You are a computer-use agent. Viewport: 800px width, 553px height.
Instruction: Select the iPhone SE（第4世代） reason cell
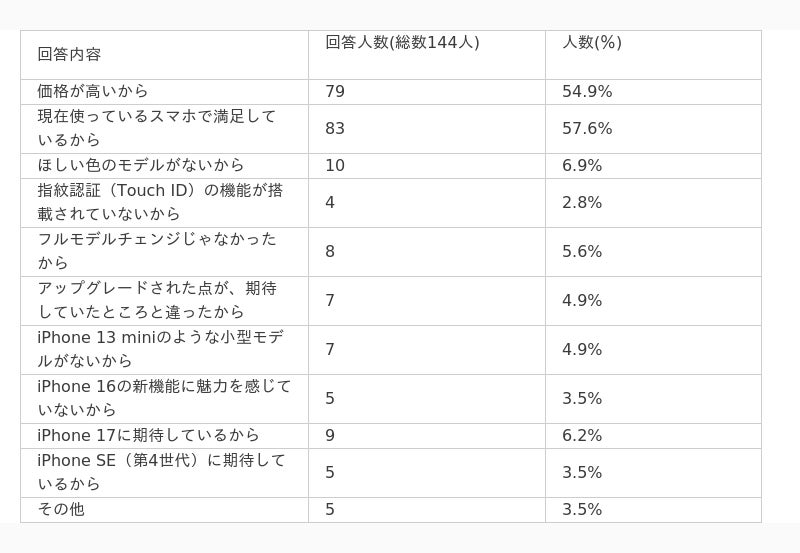(161, 472)
